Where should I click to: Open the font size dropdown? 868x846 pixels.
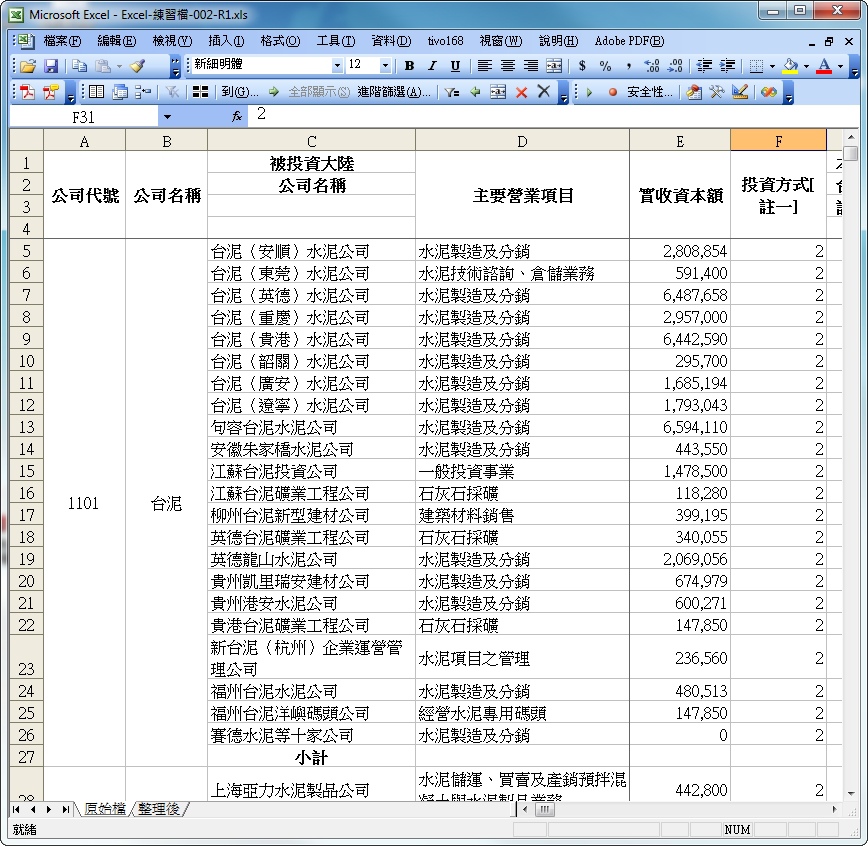(x=385, y=65)
